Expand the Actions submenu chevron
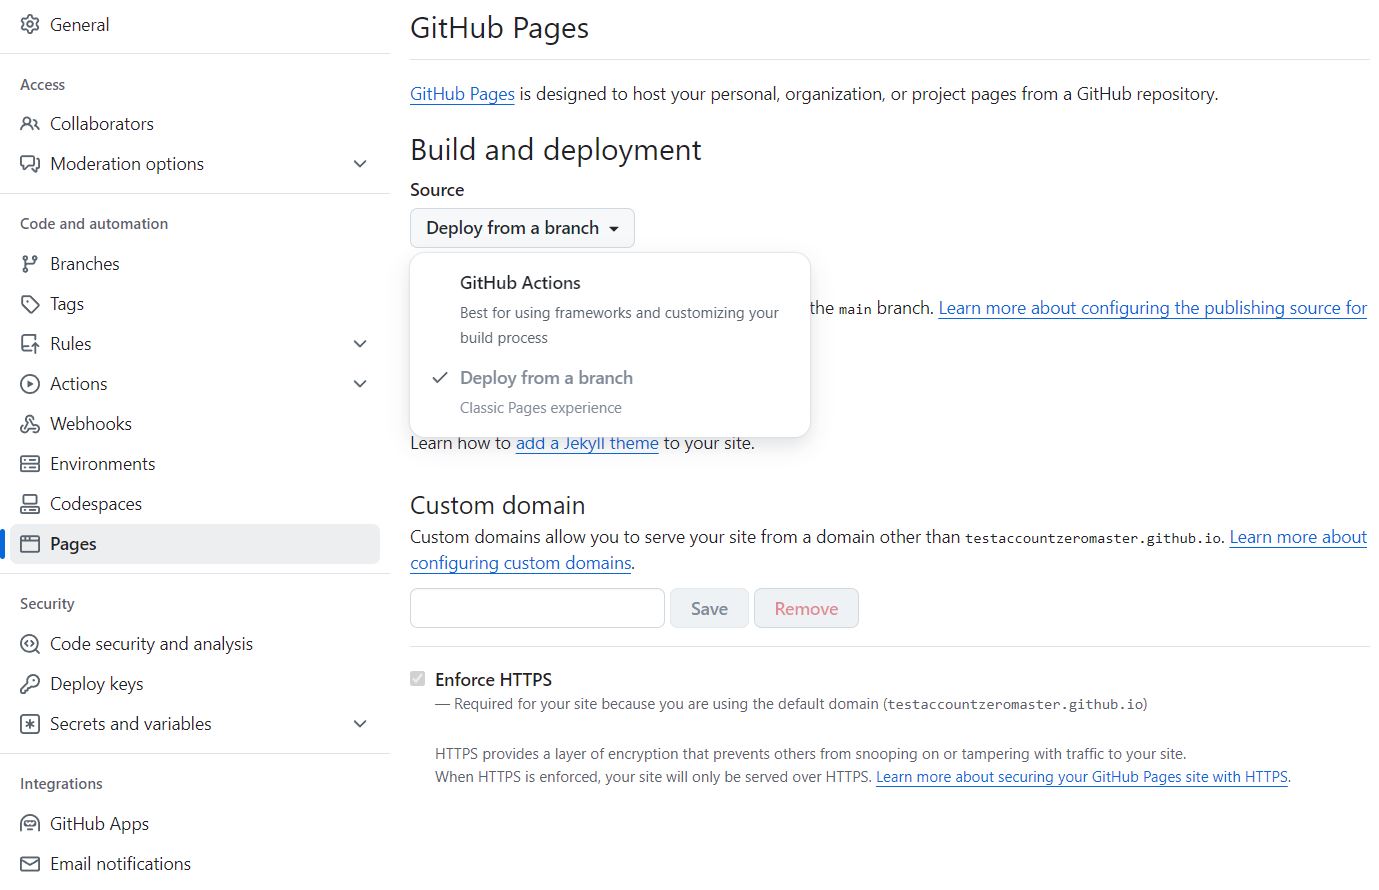The height and width of the screenshot is (890, 1379). point(360,384)
